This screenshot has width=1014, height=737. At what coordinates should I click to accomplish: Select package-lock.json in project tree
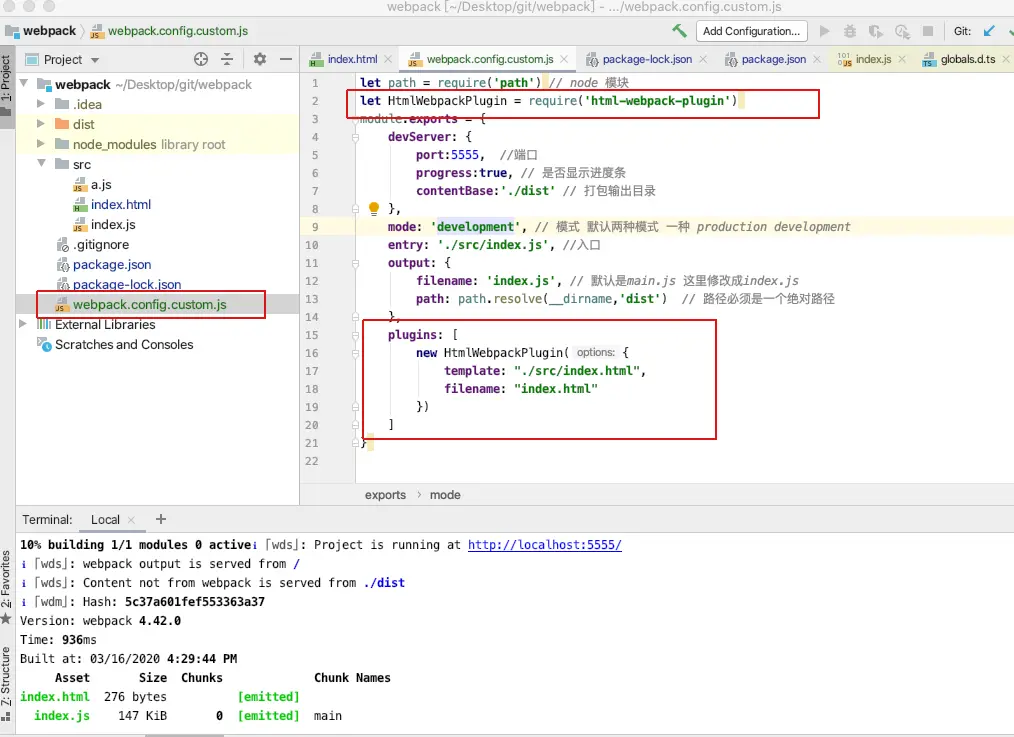click(127, 284)
